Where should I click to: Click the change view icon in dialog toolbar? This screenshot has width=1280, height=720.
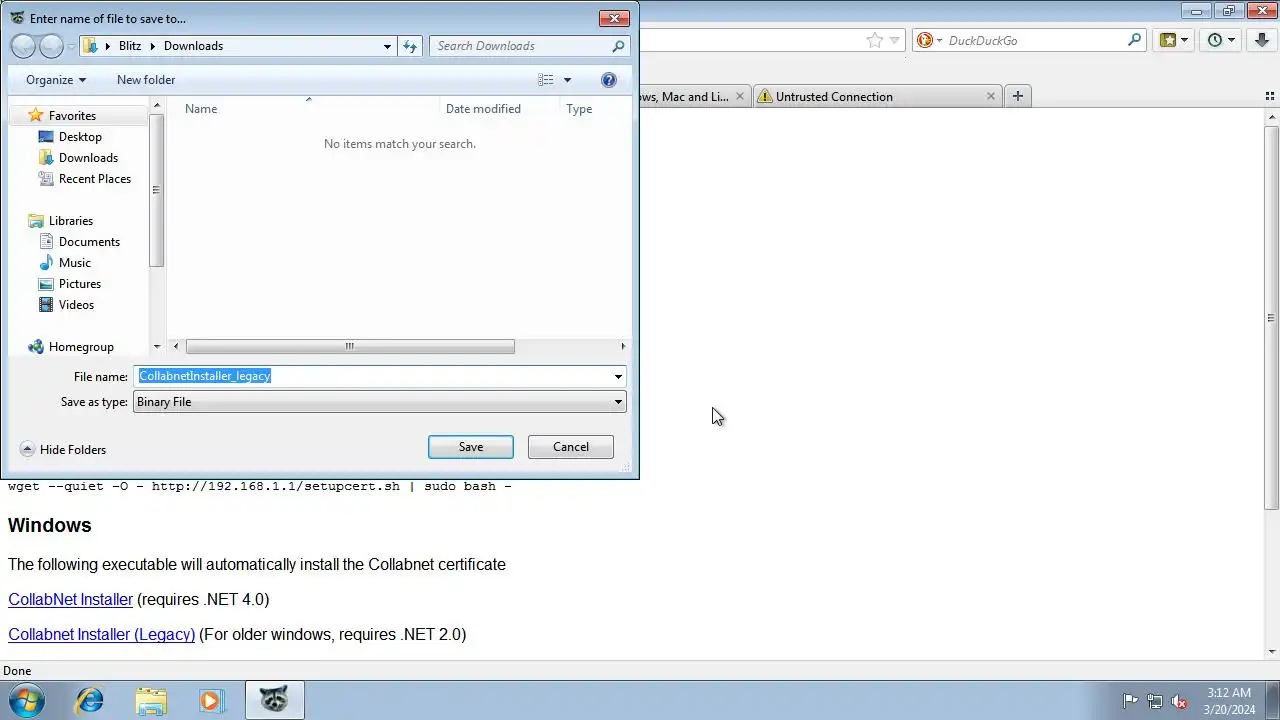pos(545,80)
